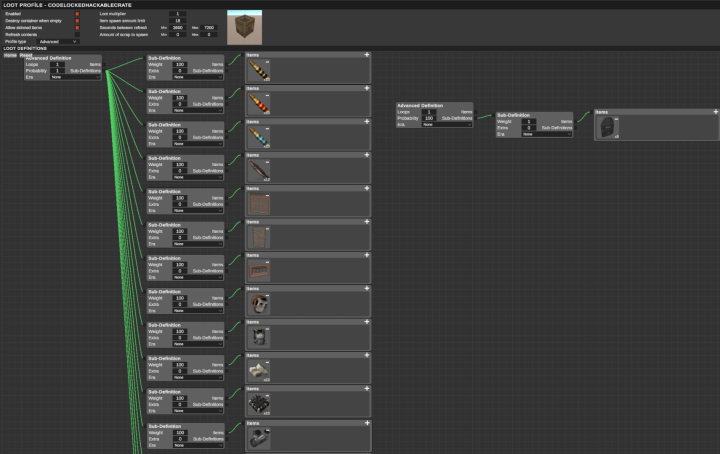The width and height of the screenshot is (720, 454).
Task: Edit Seconds between refresh Min field
Action: coord(178,28)
